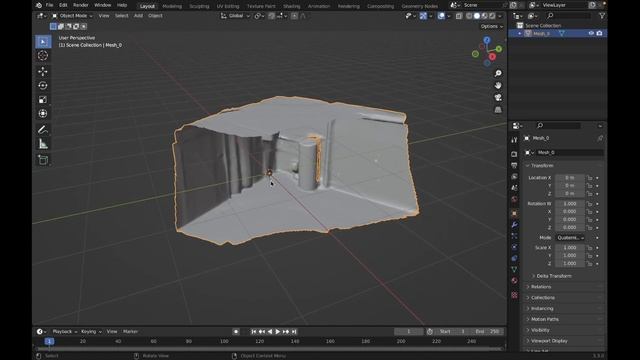This screenshot has width=640, height=360.
Task: Expand the Relations panel
Action: click(540, 287)
